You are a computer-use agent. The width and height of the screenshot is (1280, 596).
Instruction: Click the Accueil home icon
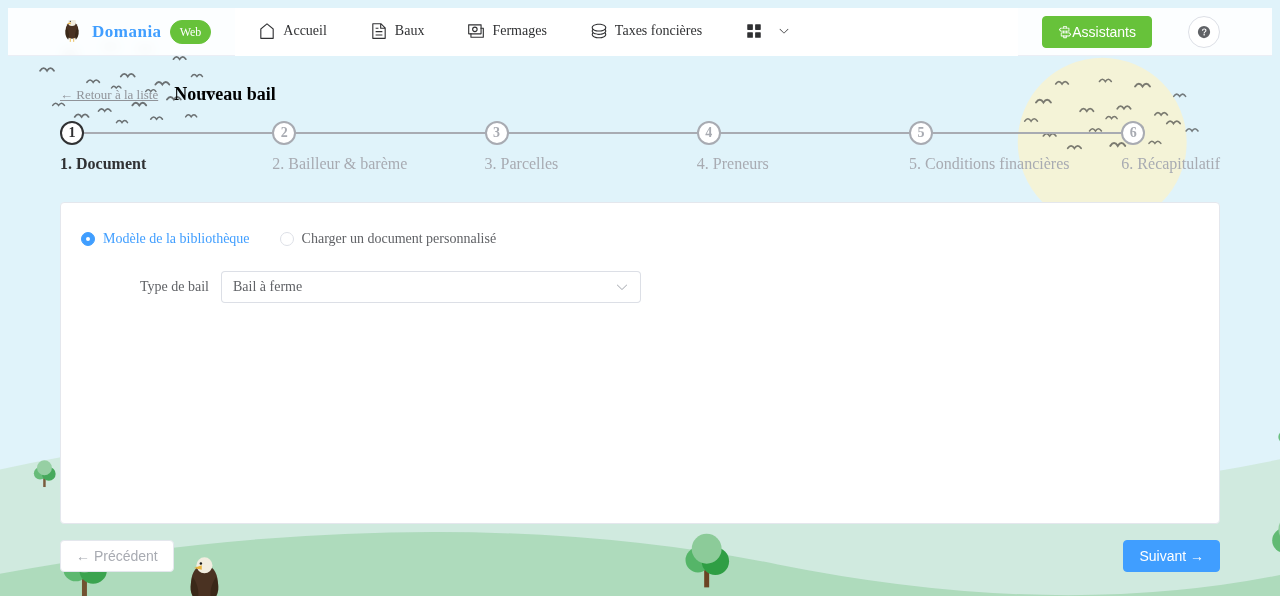click(267, 31)
